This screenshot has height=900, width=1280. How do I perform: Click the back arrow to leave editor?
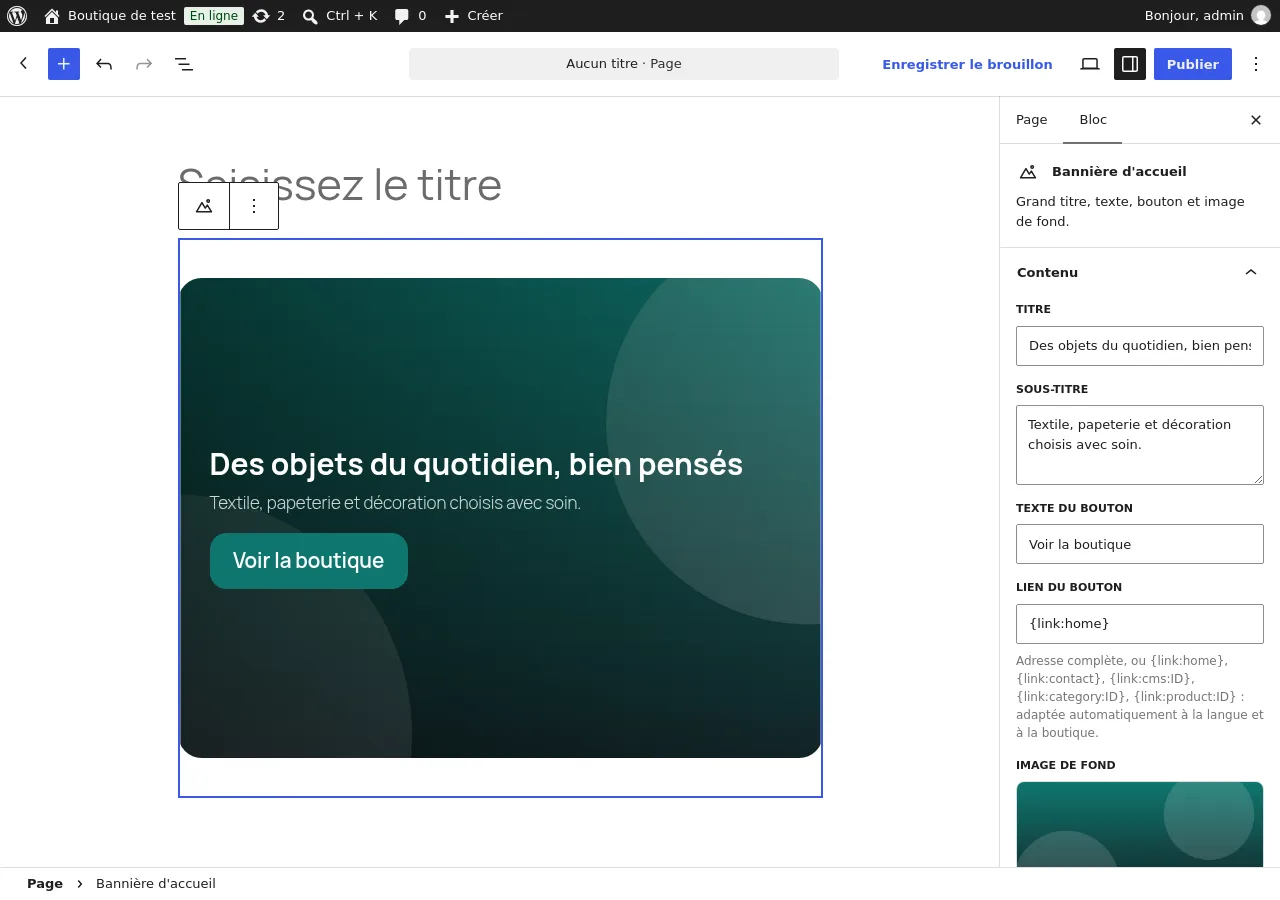coord(24,64)
